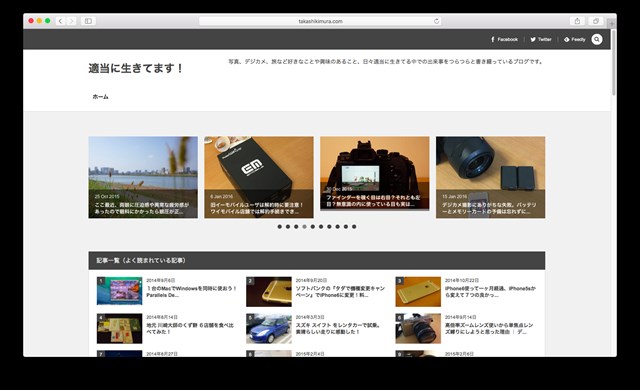
Task: Show all tabs with the tab overview button
Action: point(596,21)
